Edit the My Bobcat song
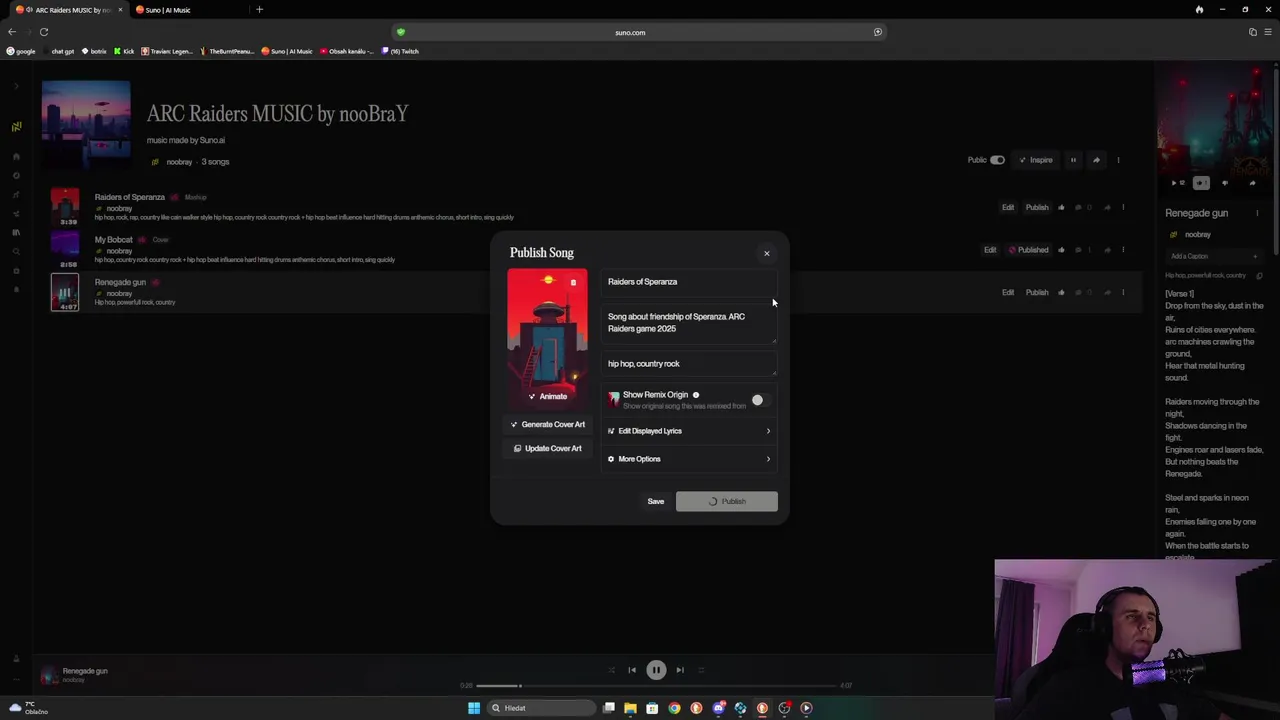Image resolution: width=1280 pixels, height=720 pixels. point(990,250)
